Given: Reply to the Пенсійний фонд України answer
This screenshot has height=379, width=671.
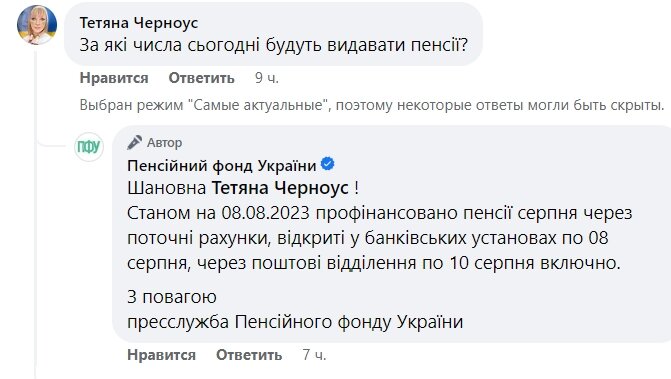Looking at the screenshot, I should pyautogui.click(x=249, y=355).
